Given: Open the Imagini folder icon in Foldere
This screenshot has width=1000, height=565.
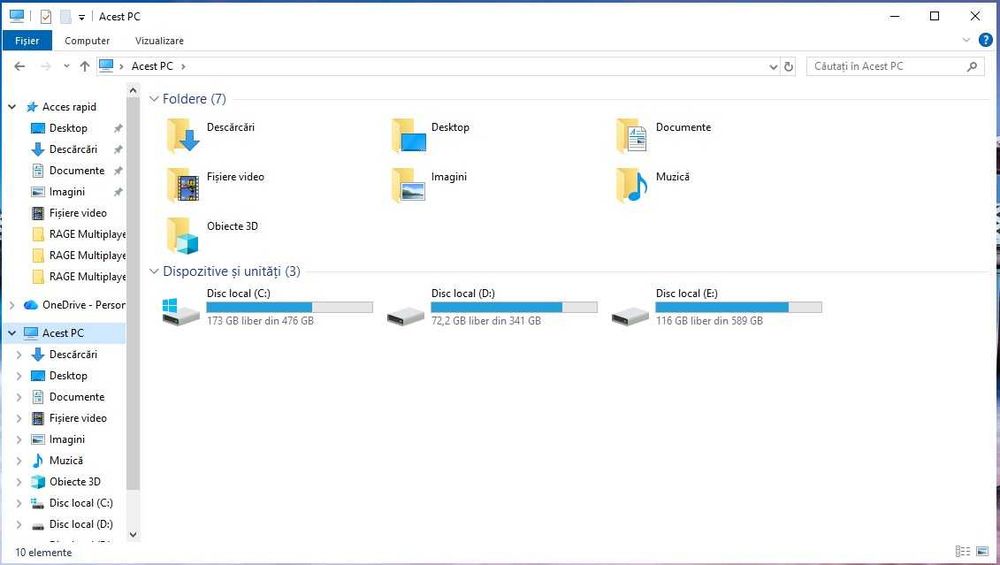Looking at the screenshot, I should [408, 185].
